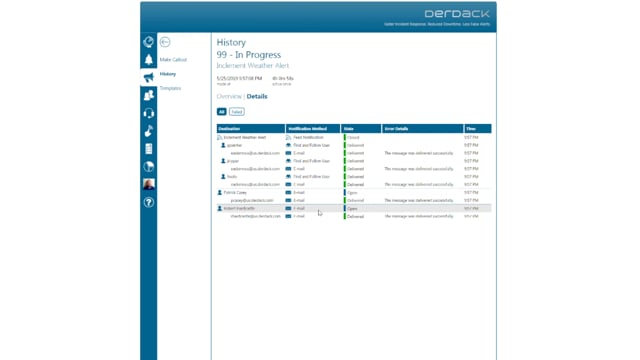Image resolution: width=640 pixels, height=360 pixels.
Task: Click the e-mail icon in Patrick Casey row
Action: click(x=288, y=193)
